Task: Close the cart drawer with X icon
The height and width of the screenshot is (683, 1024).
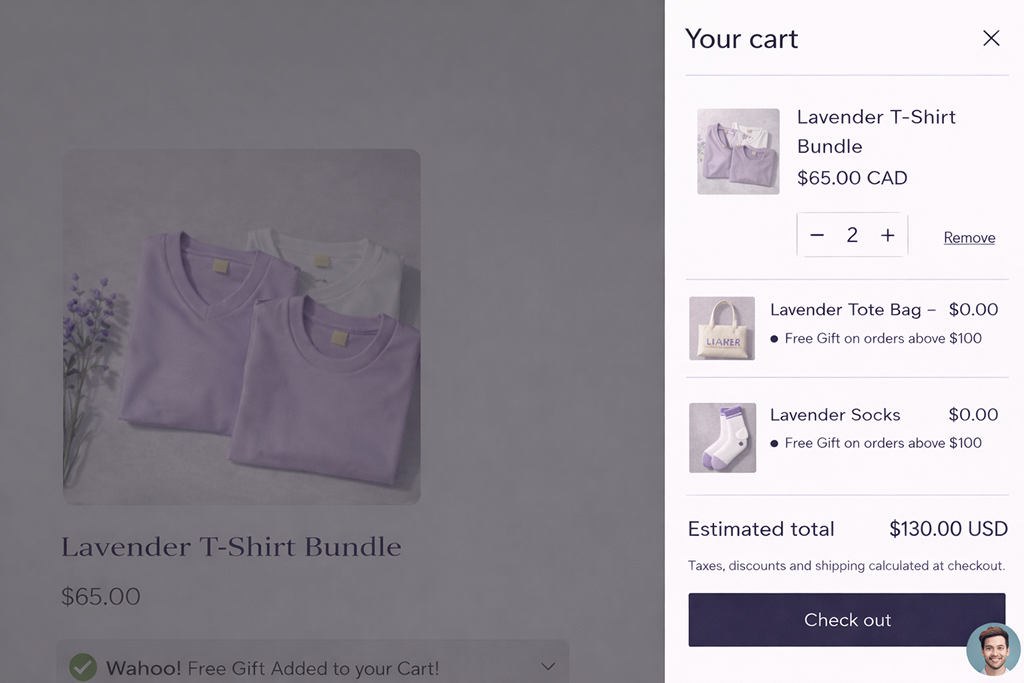Action: [991, 38]
